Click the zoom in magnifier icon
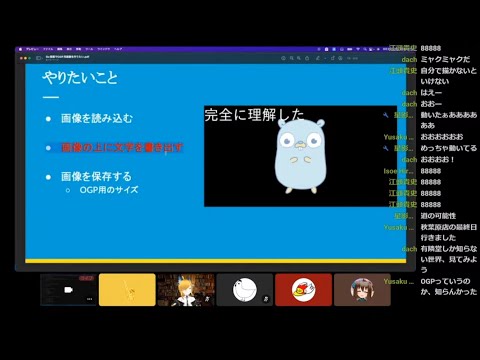480x360 pixels. (x=299, y=58)
